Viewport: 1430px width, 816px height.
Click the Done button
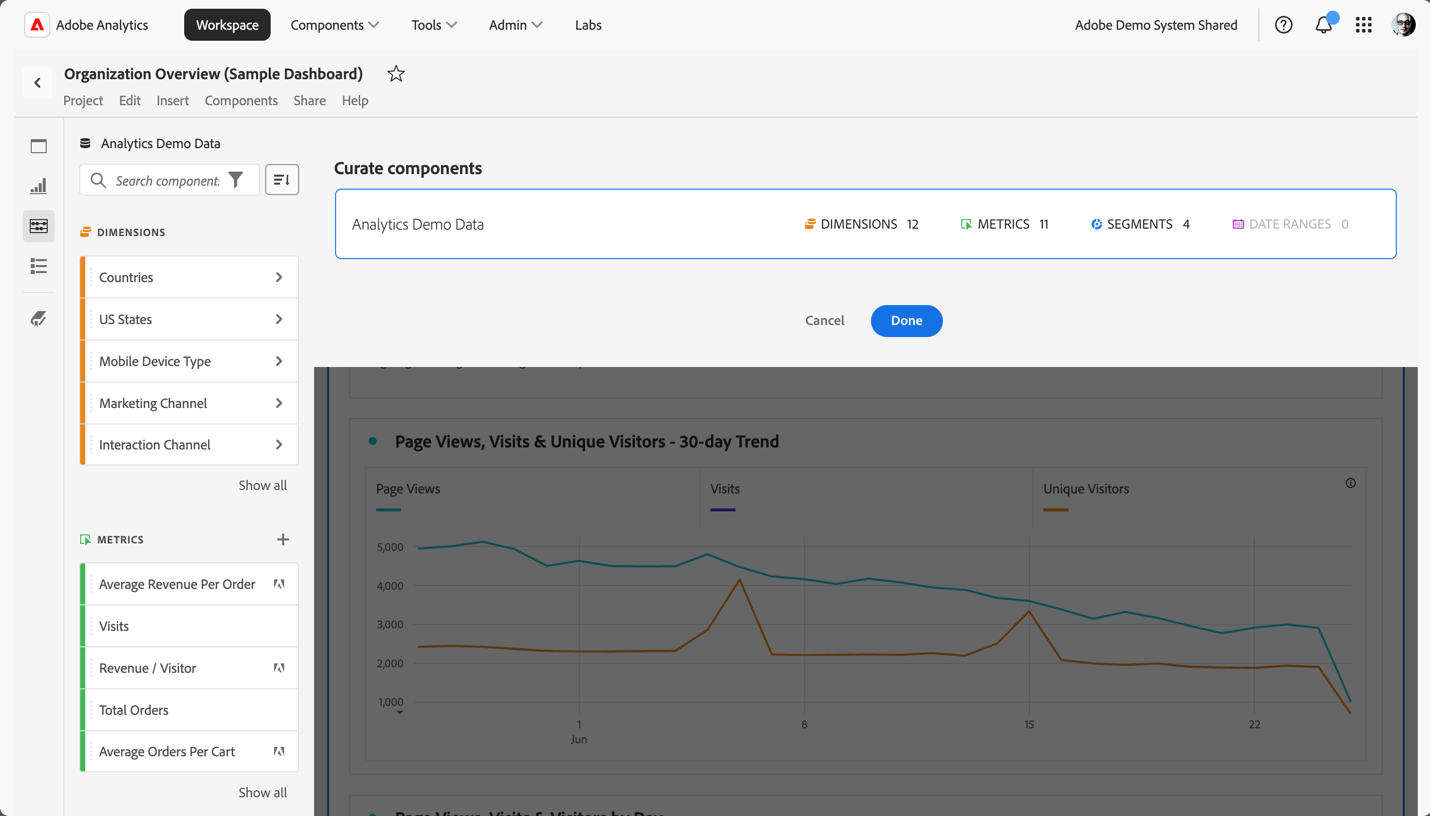tap(906, 321)
